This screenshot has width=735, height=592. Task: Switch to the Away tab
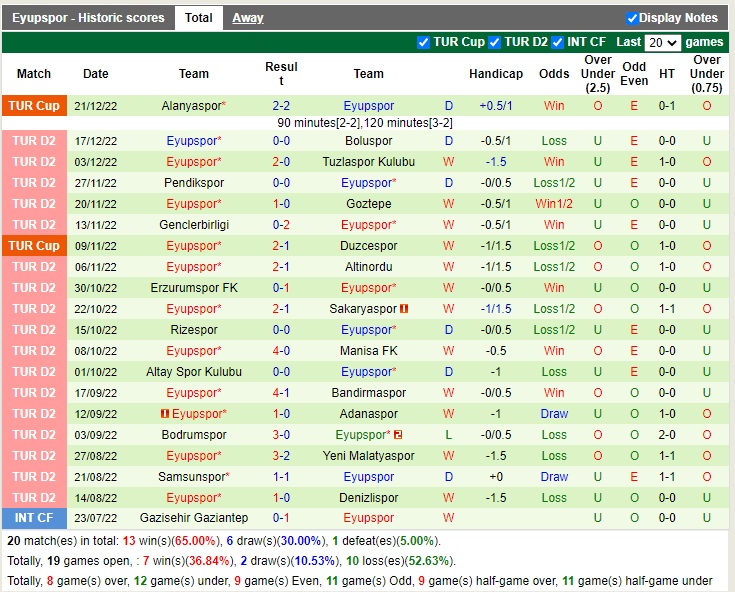(248, 18)
